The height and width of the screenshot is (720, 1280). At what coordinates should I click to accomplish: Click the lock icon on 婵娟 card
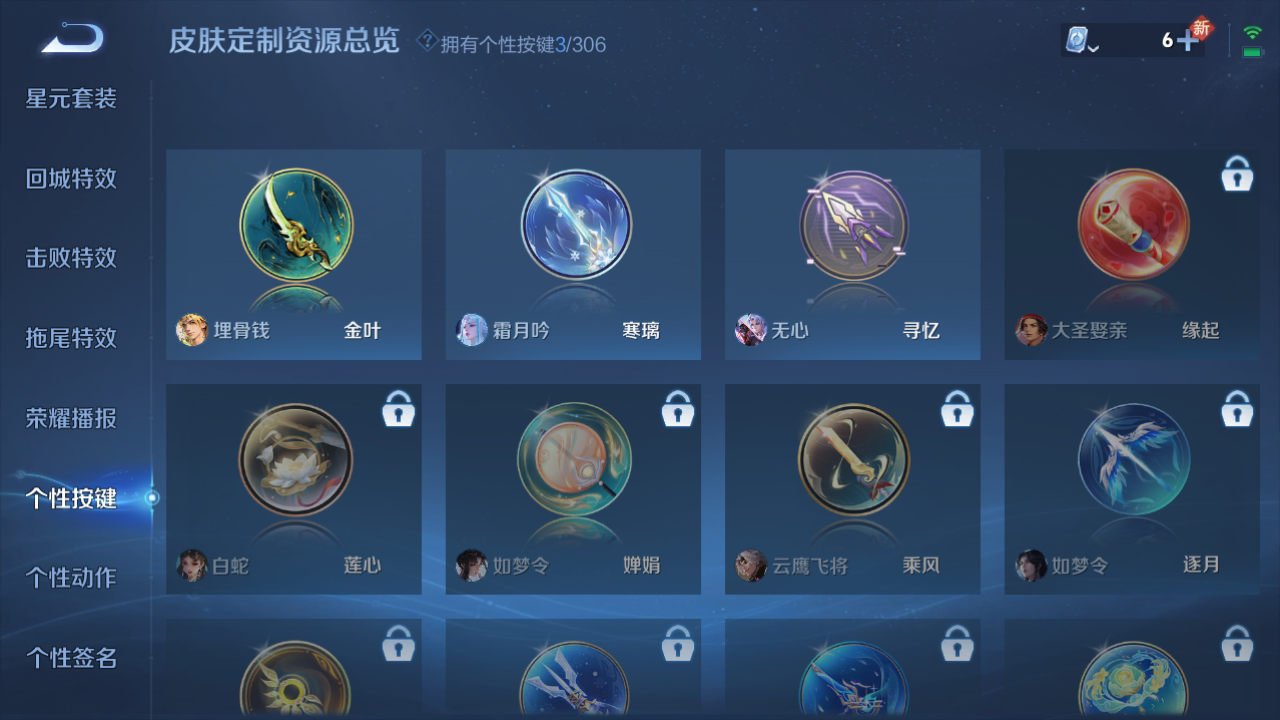pos(678,409)
